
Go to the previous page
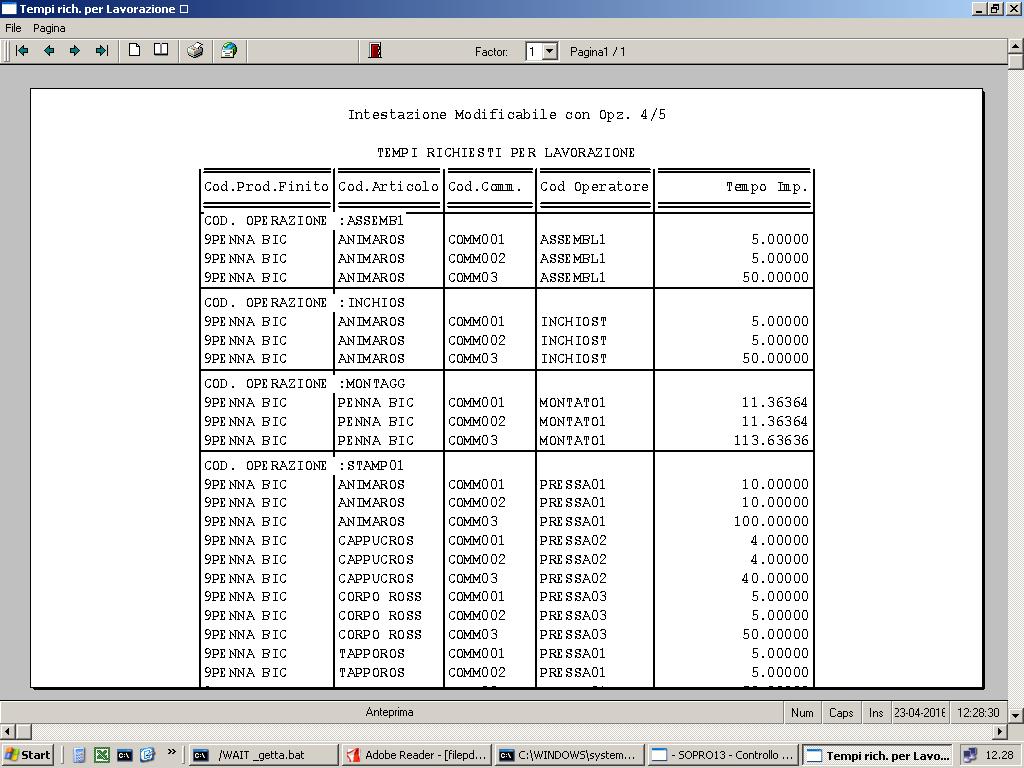(x=49, y=51)
